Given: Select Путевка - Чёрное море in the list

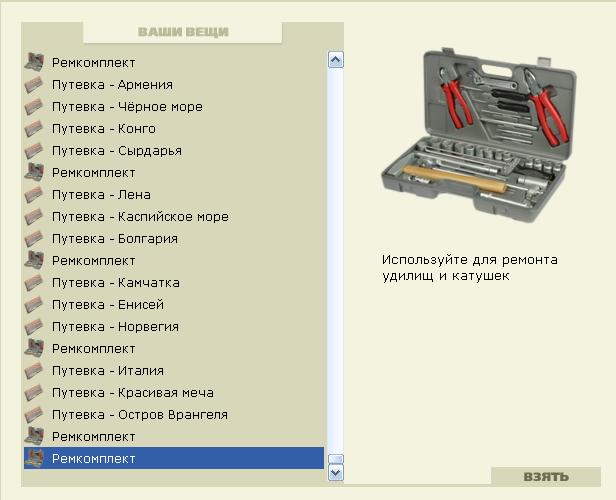Looking at the screenshot, I should point(174,106).
